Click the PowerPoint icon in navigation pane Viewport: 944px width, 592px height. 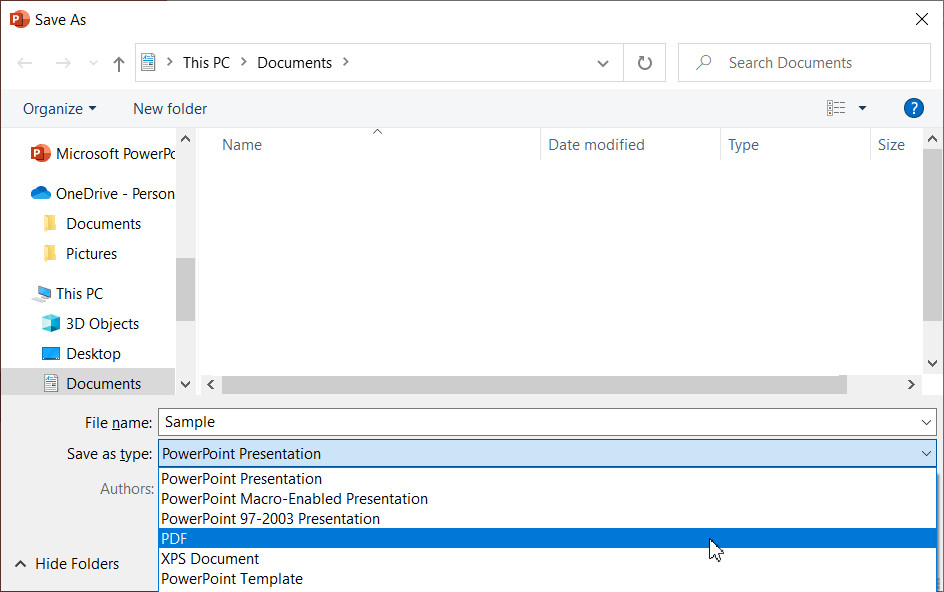click(x=40, y=153)
